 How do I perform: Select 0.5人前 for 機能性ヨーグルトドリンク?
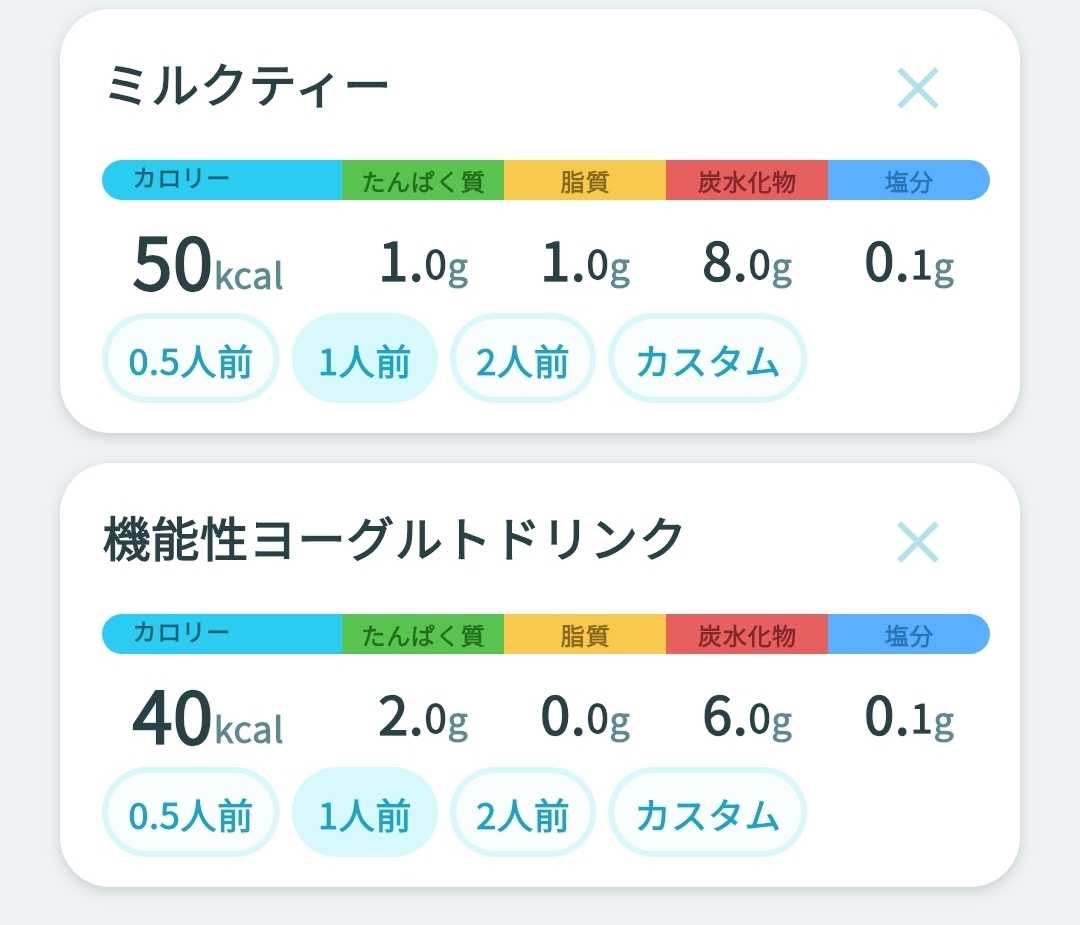[191, 813]
